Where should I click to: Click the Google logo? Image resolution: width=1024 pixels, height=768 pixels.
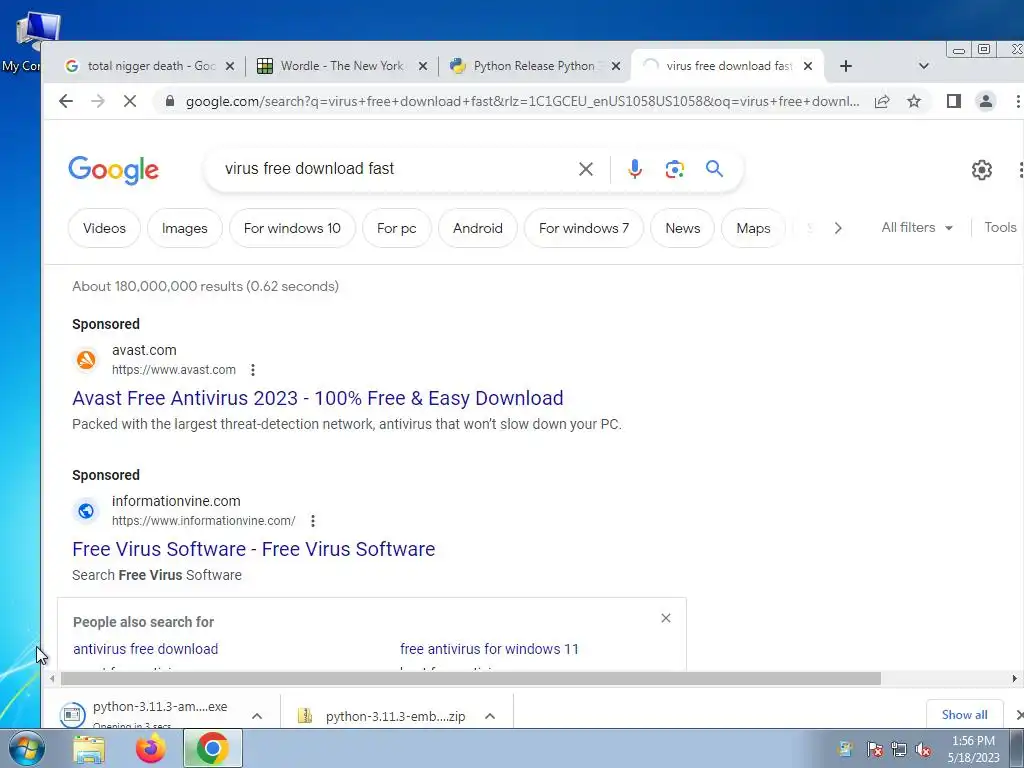pos(114,170)
